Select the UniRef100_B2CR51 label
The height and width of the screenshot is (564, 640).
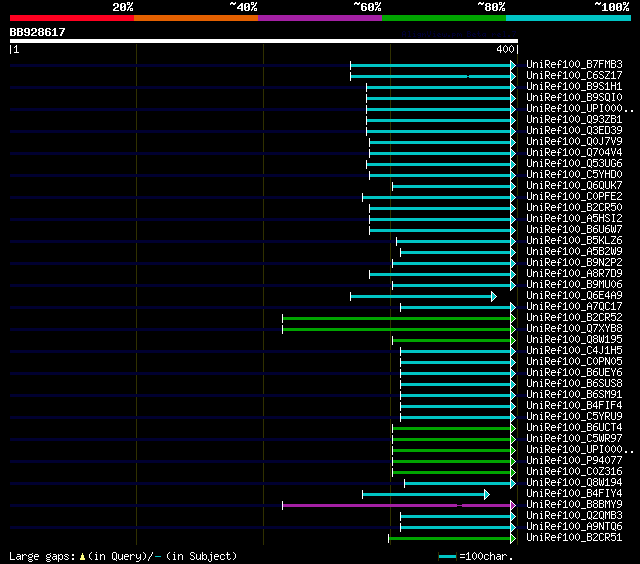pyautogui.click(x=574, y=538)
